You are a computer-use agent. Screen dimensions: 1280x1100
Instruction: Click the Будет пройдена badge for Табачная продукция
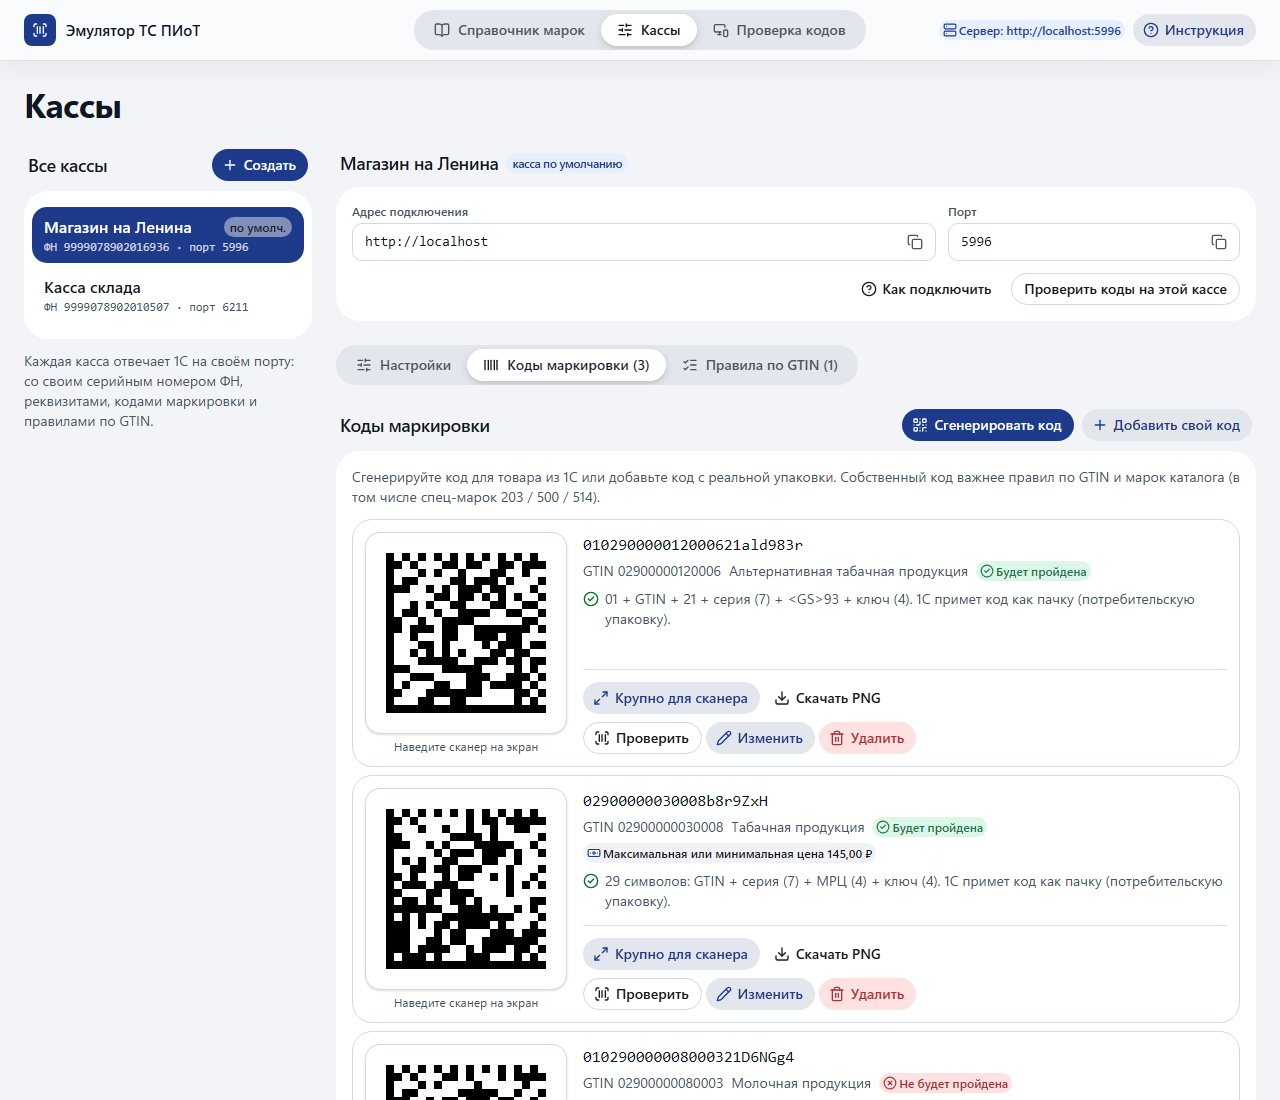coord(929,828)
